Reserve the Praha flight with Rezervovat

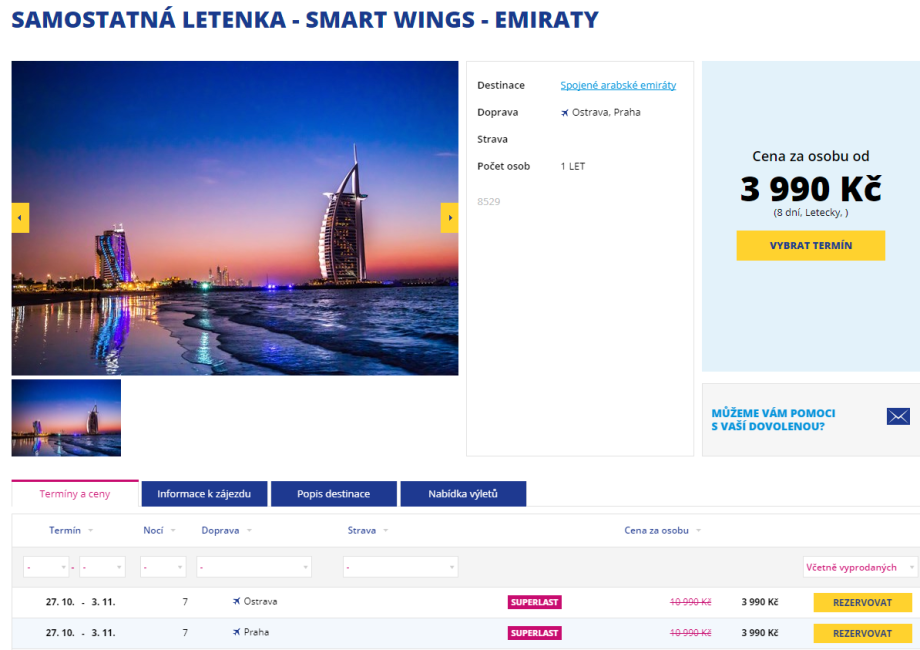(862, 633)
